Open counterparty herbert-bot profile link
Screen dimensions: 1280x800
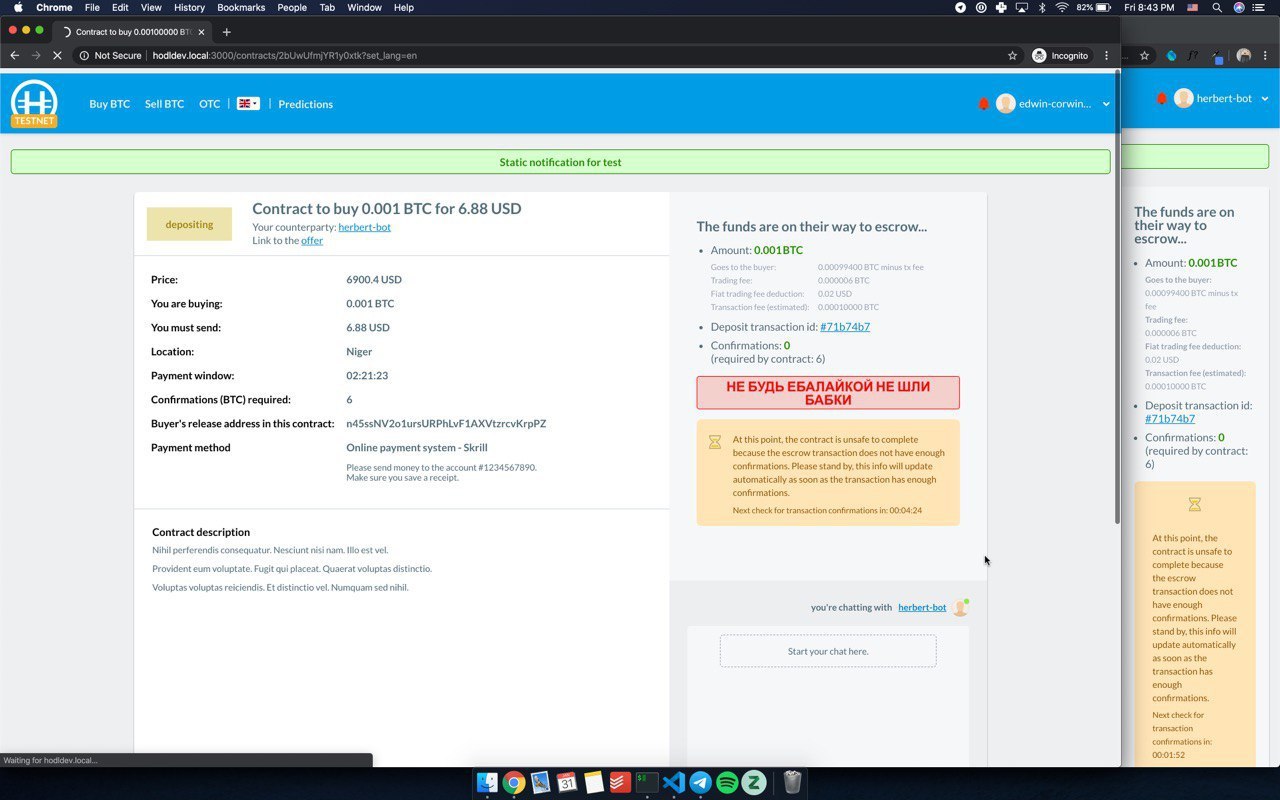364,227
